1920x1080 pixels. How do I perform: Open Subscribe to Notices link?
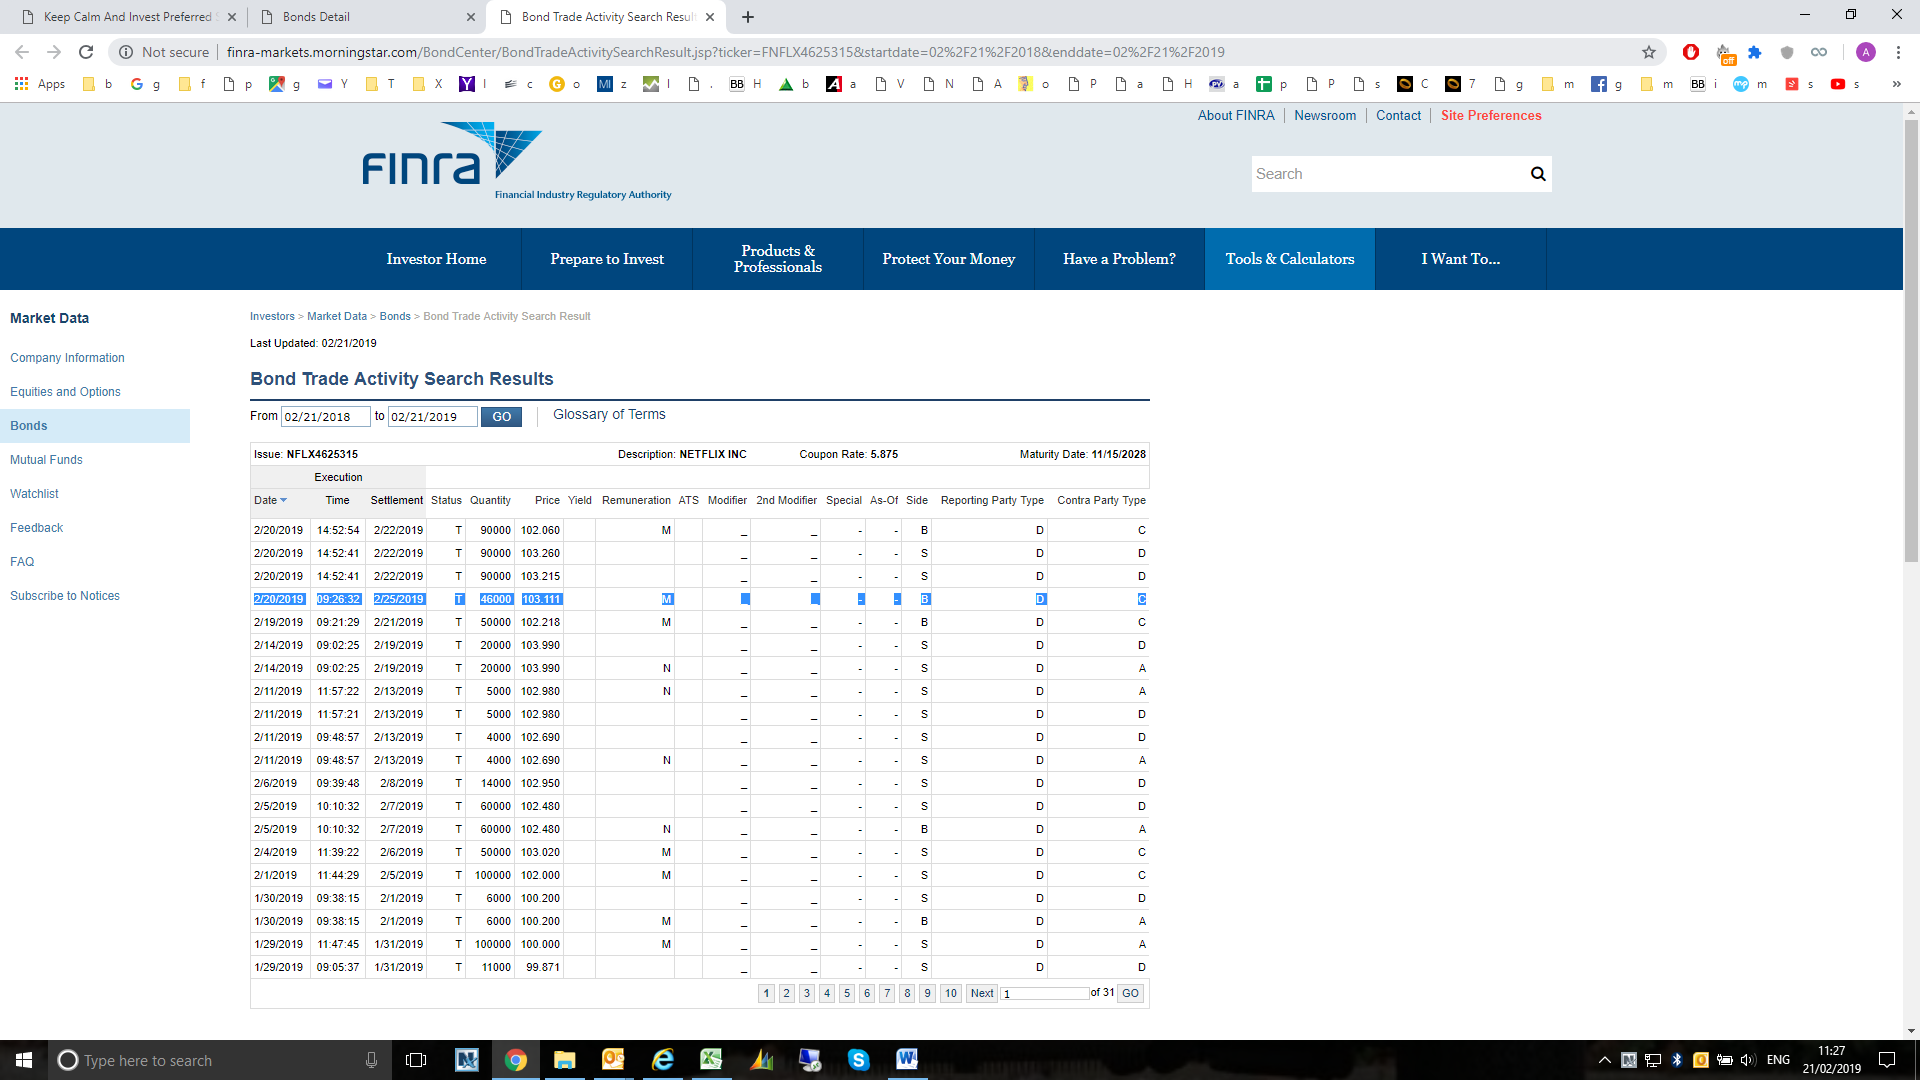tap(65, 596)
